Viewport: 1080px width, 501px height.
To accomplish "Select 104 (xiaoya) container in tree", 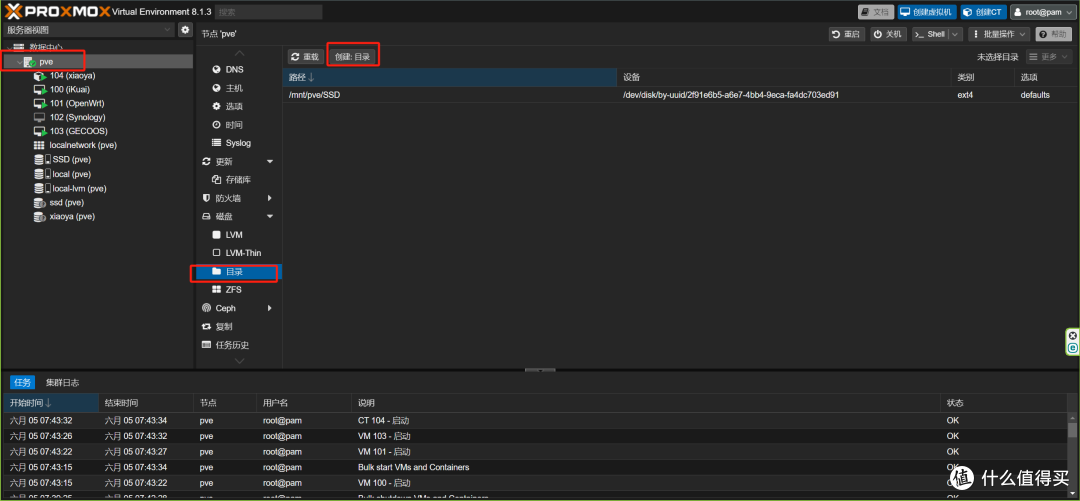I will click(72, 76).
